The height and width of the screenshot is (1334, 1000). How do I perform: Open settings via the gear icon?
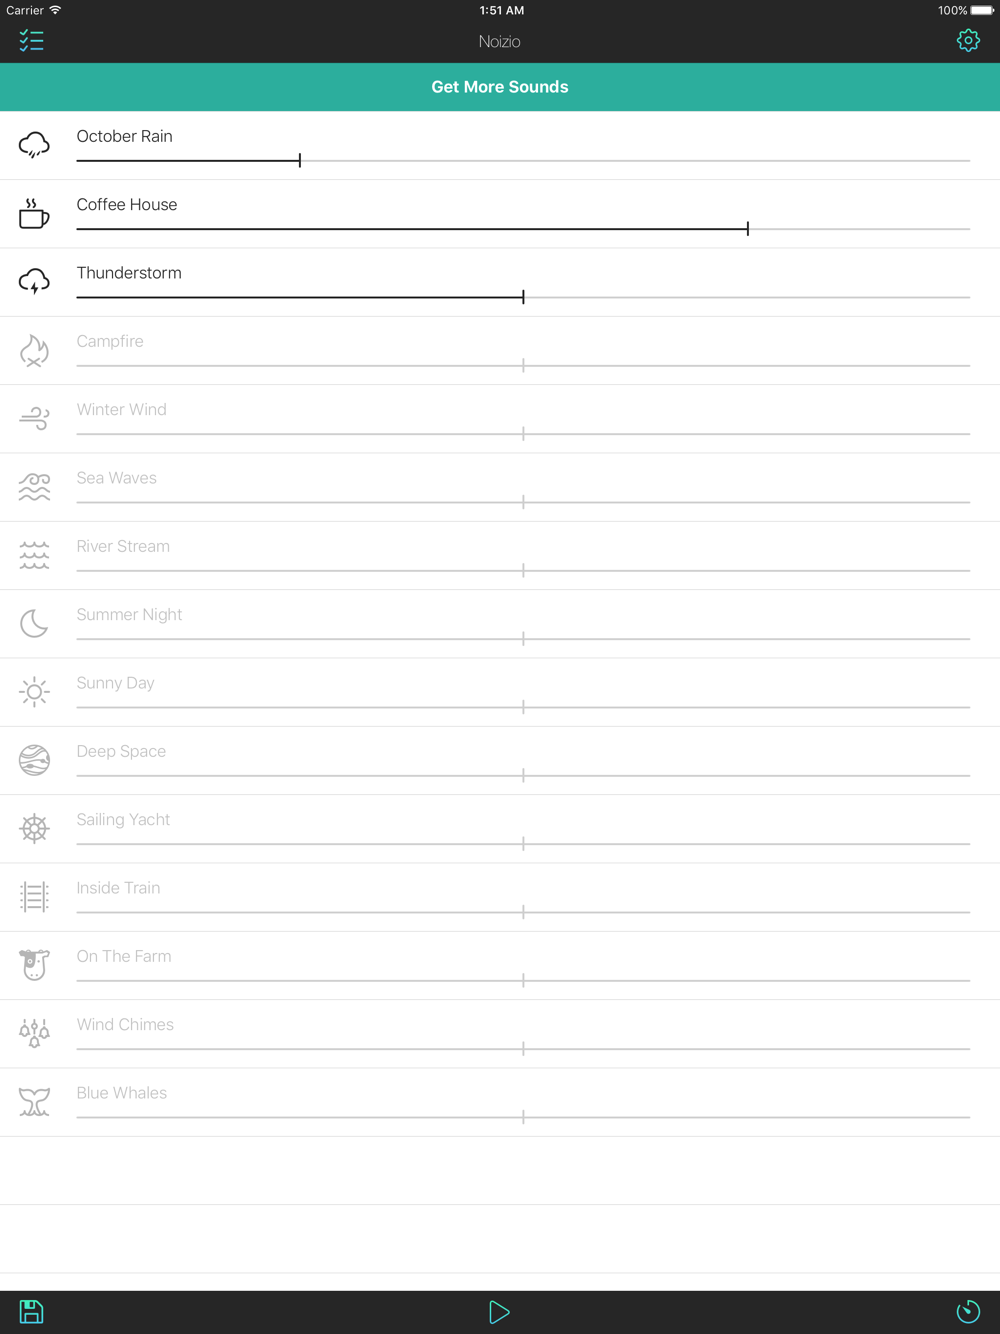(x=967, y=41)
